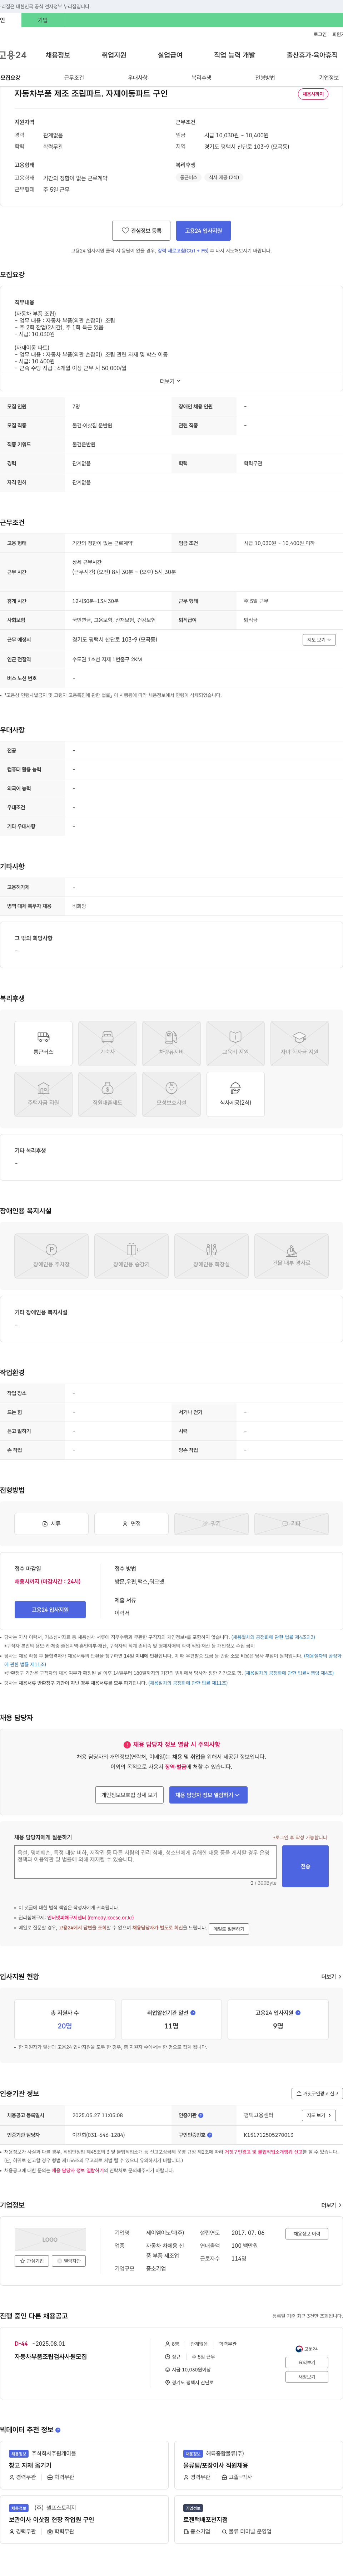Click 고용24 입사지원 under 접수 마감일

tap(50, 1610)
